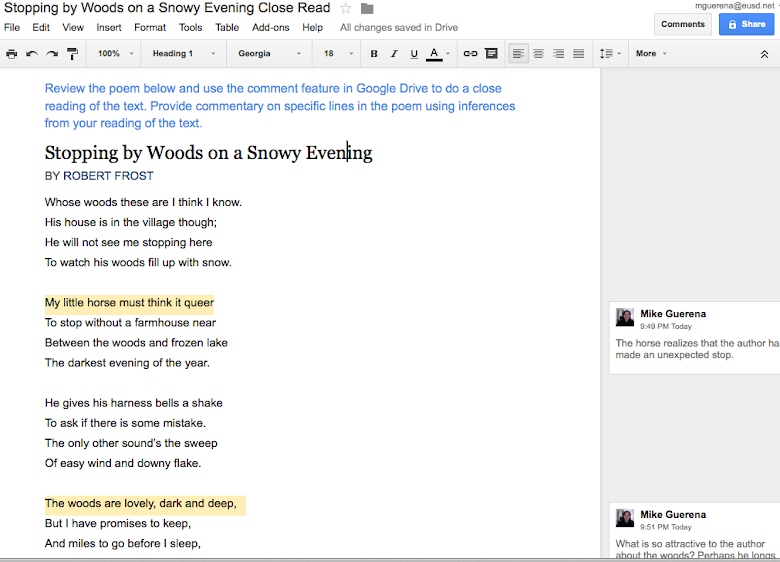Open the zoom 100% dropdown
The height and width of the screenshot is (562, 780).
(116, 54)
